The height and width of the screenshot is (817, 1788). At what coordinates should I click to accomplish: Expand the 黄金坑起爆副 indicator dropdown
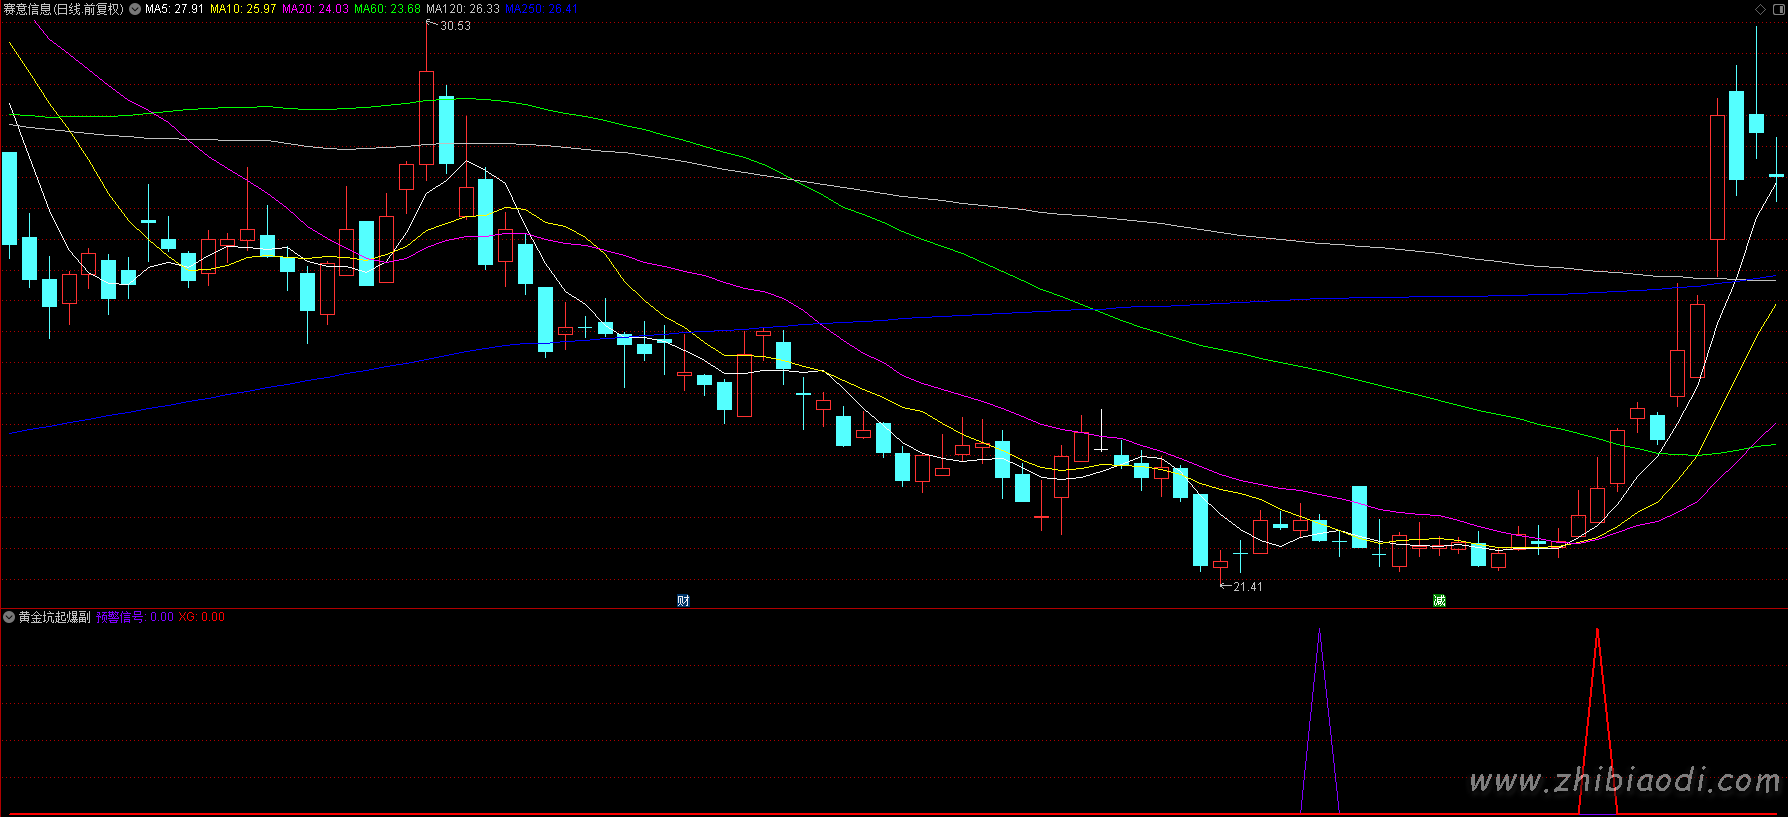[9, 617]
